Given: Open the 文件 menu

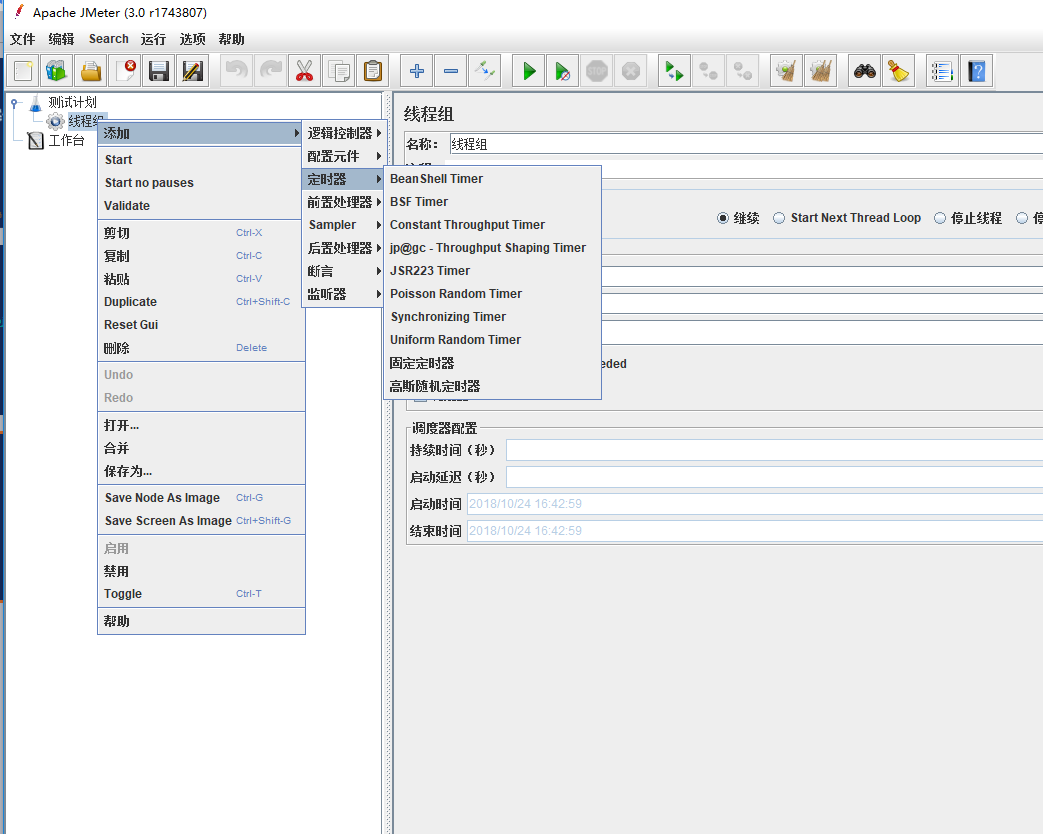Looking at the screenshot, I should tap(23, 39).
